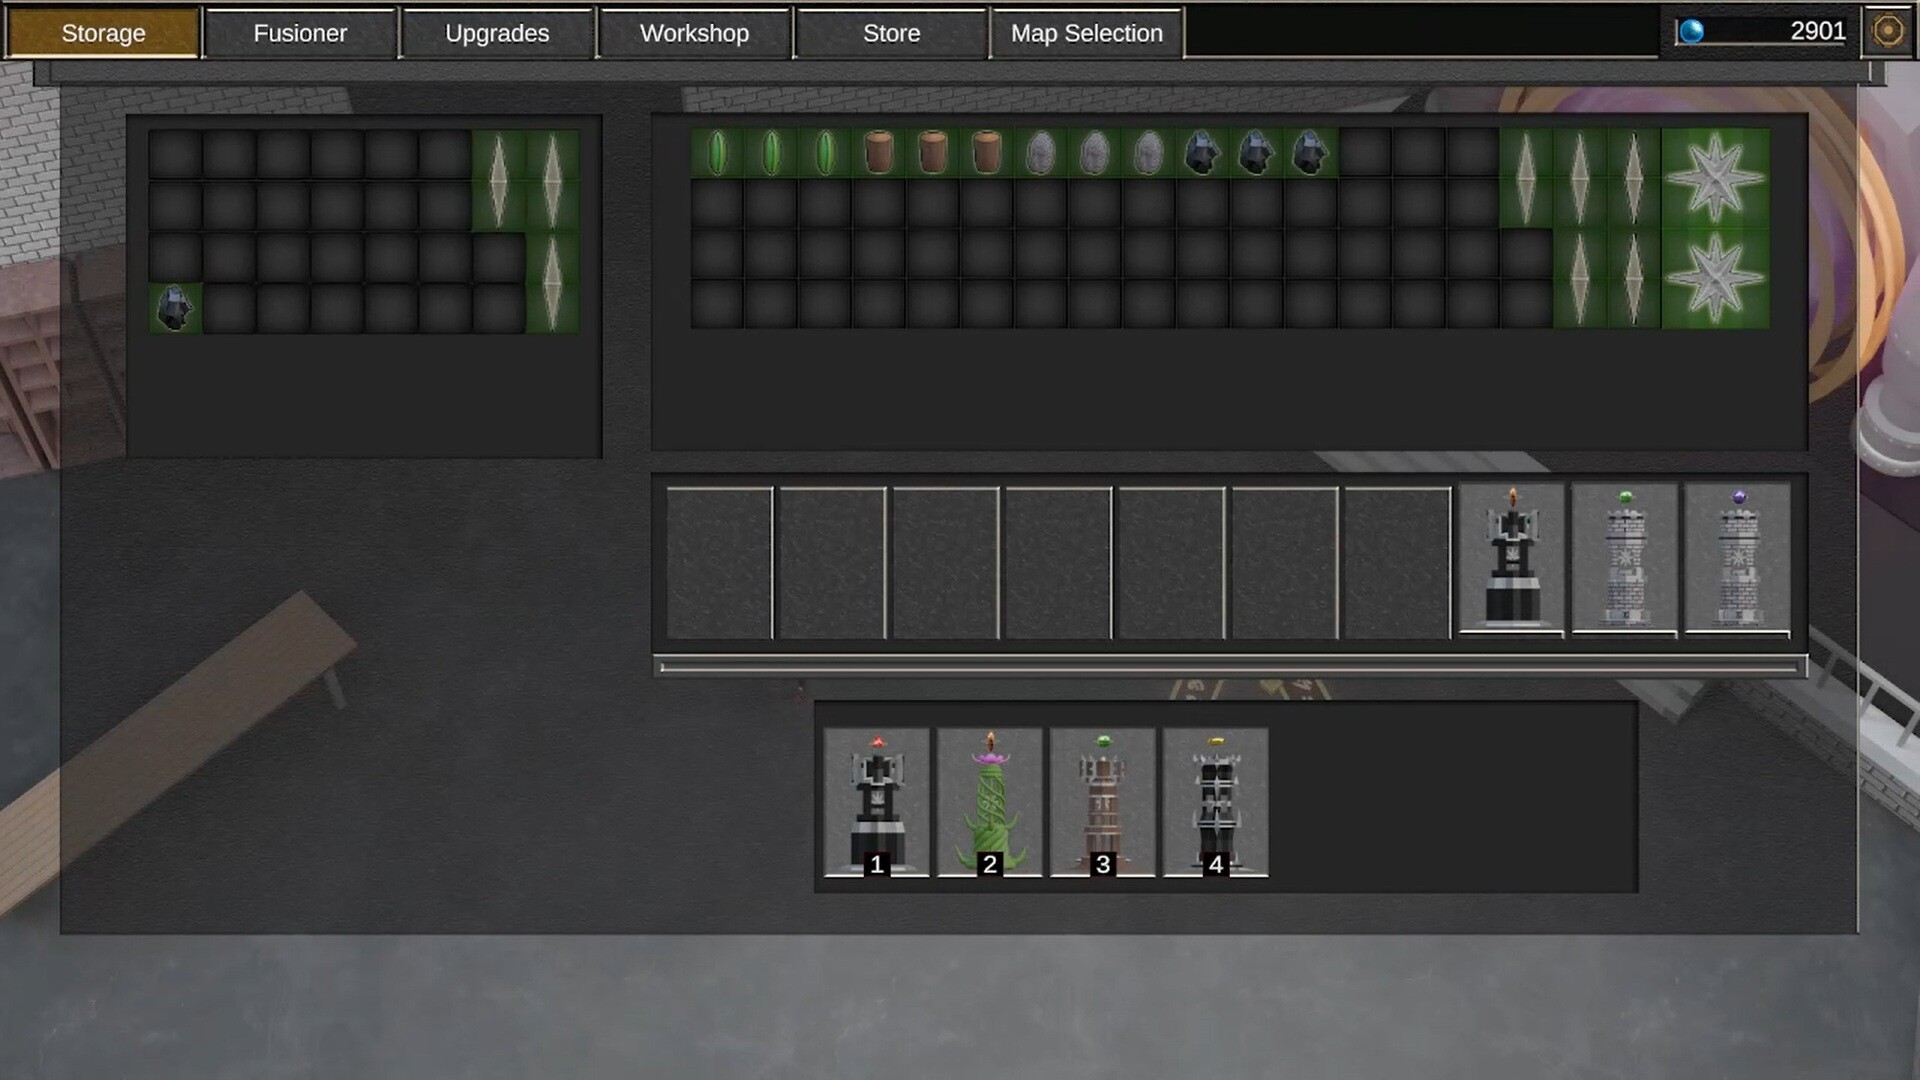Image resolution: width=1920 pixels, height=1080 pixels.
Task: Select tower 1, the black cannon tower
Action: [876, 800]
